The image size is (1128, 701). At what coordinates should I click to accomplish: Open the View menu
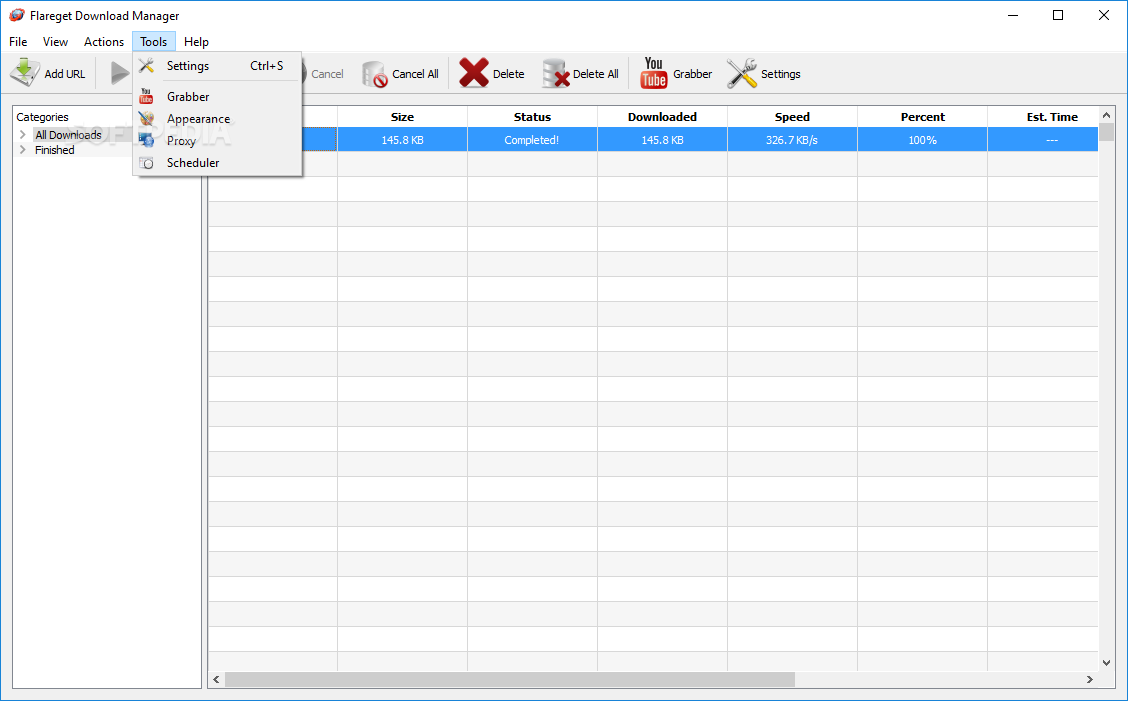pyautogui.click(x=55, y=42)
